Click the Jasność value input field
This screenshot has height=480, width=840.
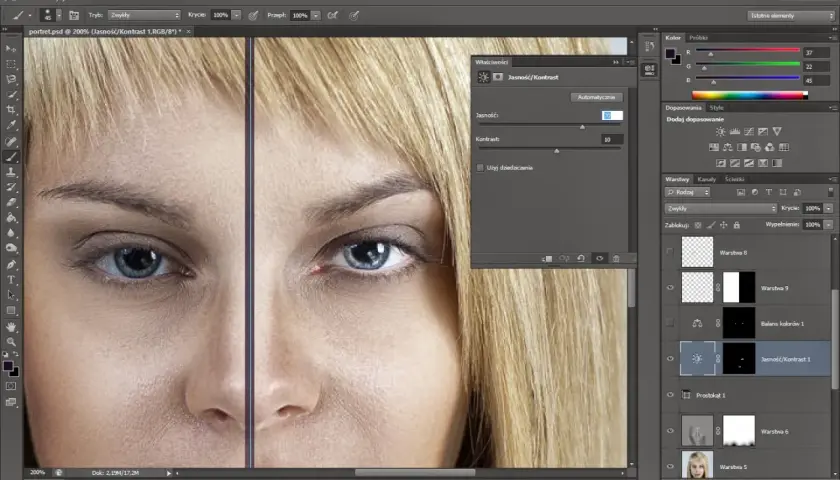click(612, 116)
